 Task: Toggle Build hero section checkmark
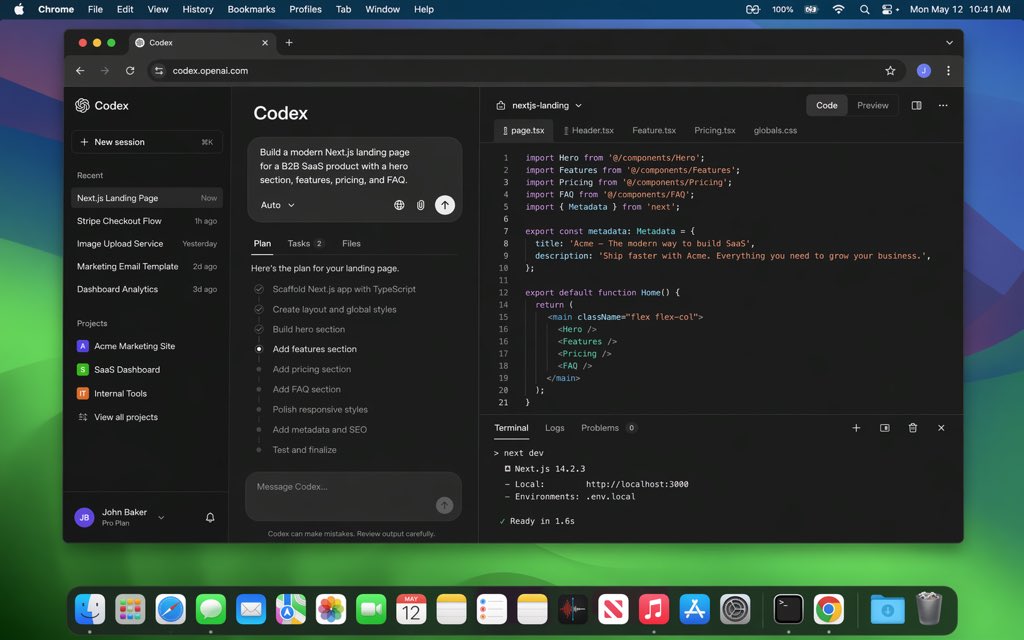coord(259,329)
